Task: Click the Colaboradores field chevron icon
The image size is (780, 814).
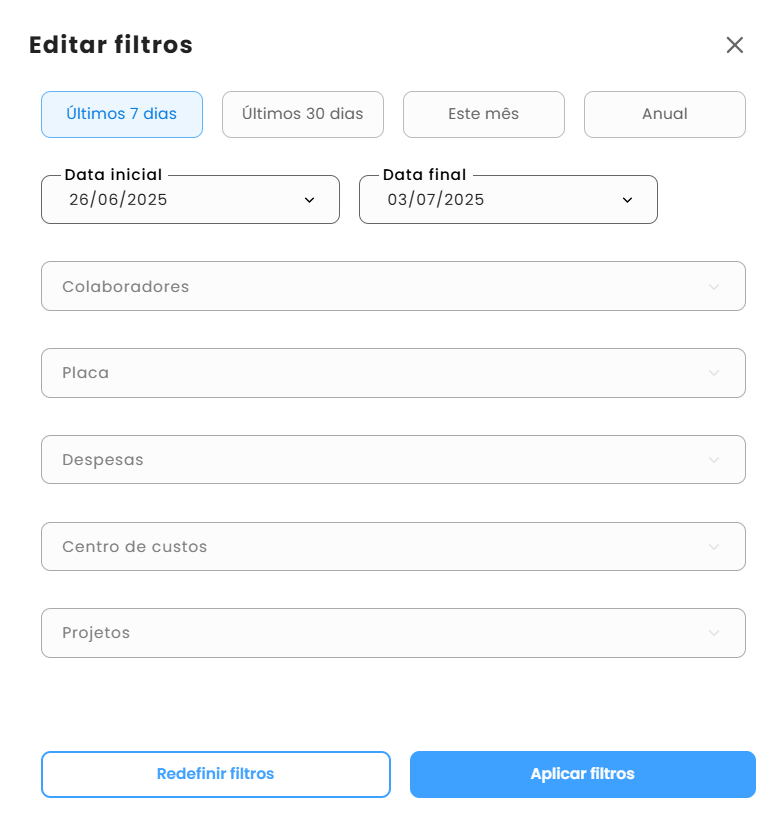Action: point(714,287)
